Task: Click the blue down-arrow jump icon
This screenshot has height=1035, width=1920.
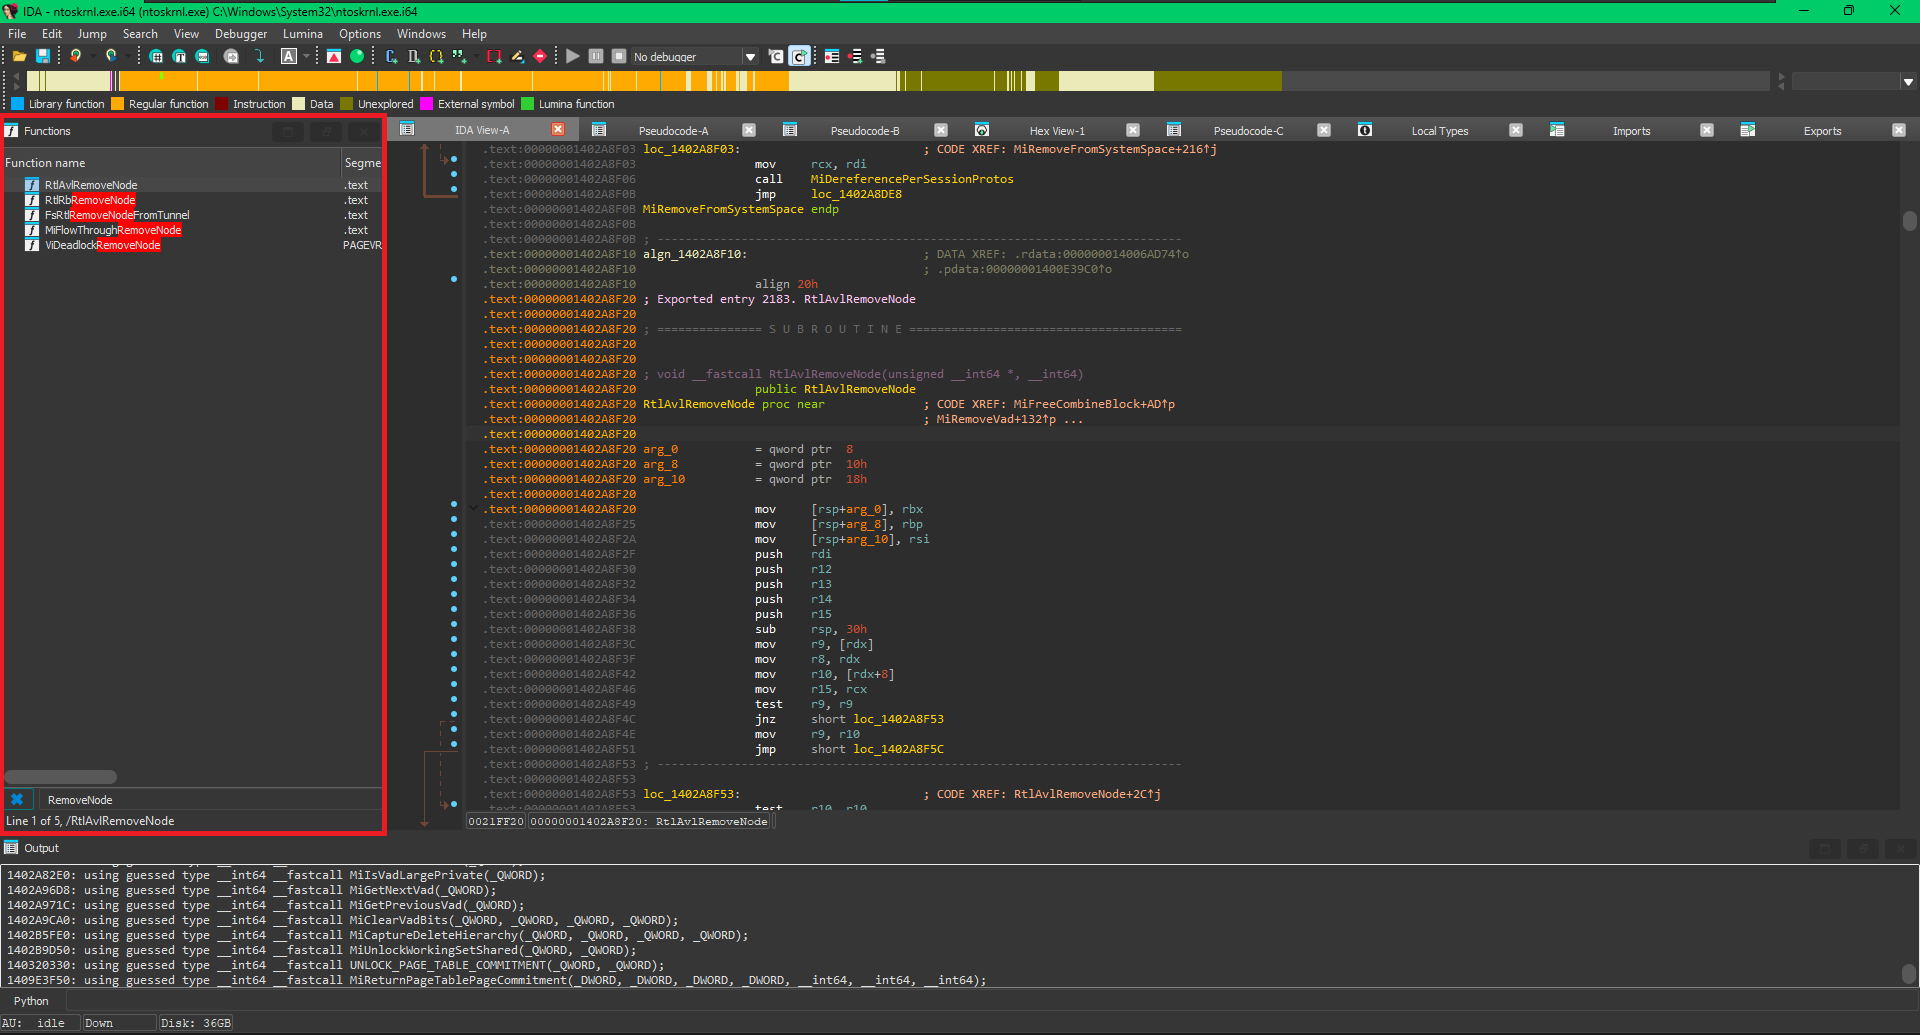Action: tap(259, 57)
